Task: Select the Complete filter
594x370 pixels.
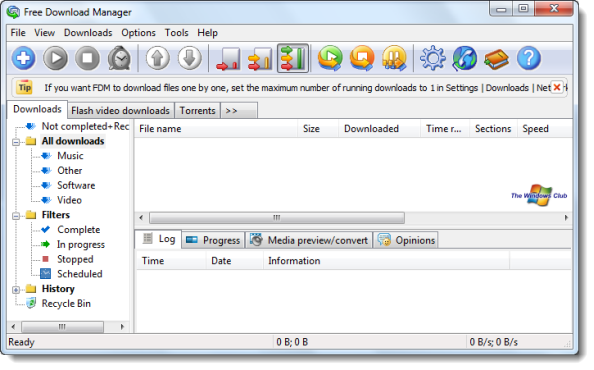Action: (x=78, y=230)
